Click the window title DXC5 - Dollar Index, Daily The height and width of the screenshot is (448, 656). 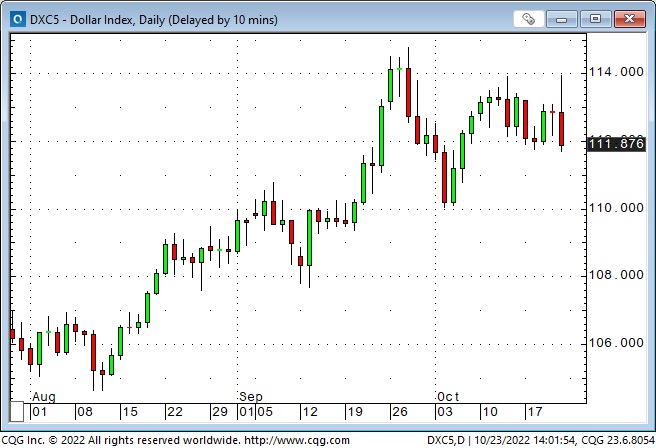pyautogui.click(x=154, y=20)
